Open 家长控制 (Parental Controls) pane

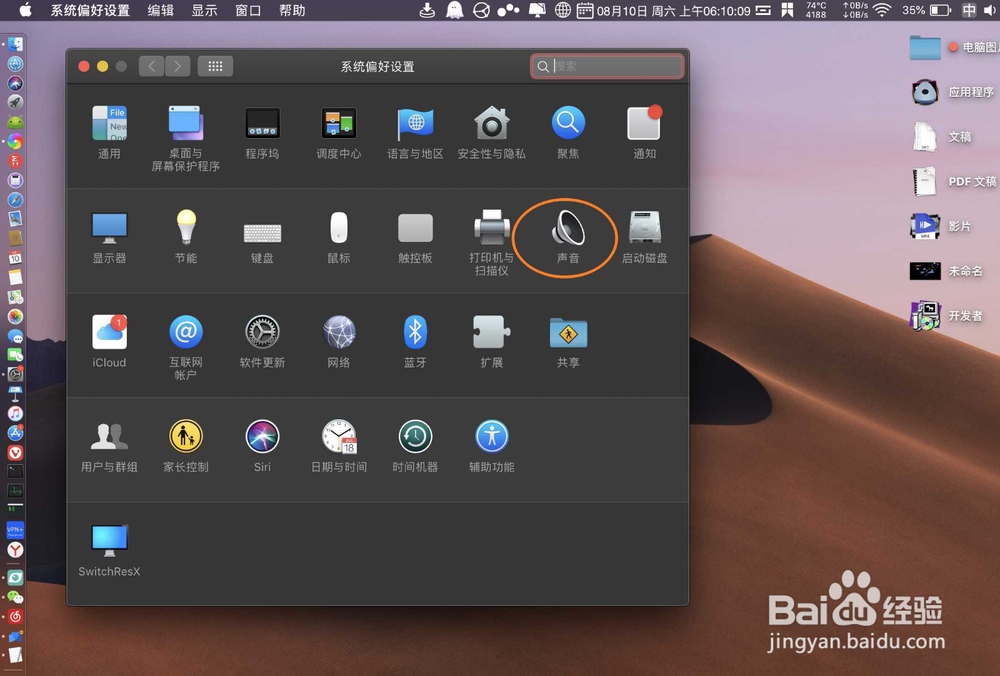186,446
